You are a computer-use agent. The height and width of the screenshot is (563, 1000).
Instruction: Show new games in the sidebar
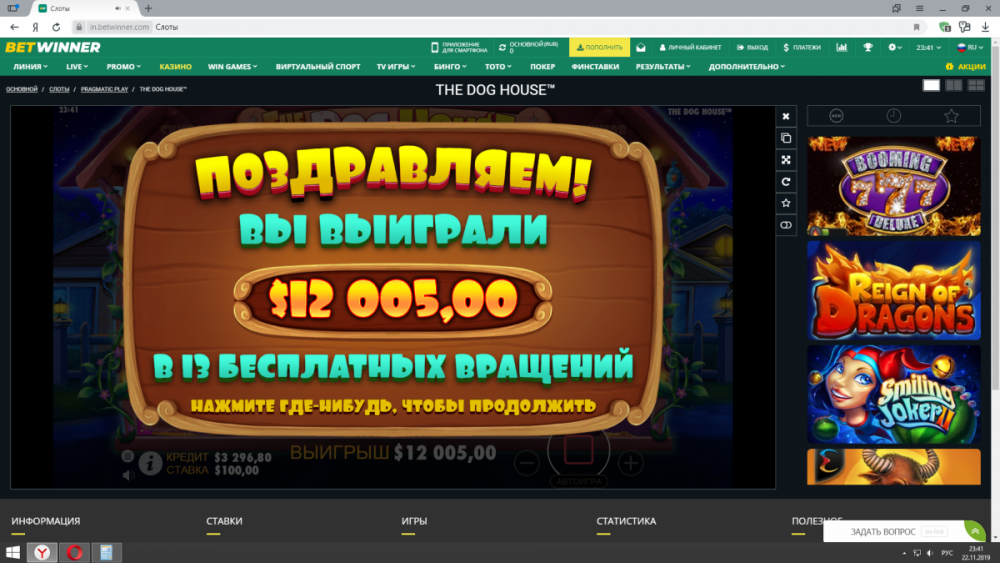(836, 115)
